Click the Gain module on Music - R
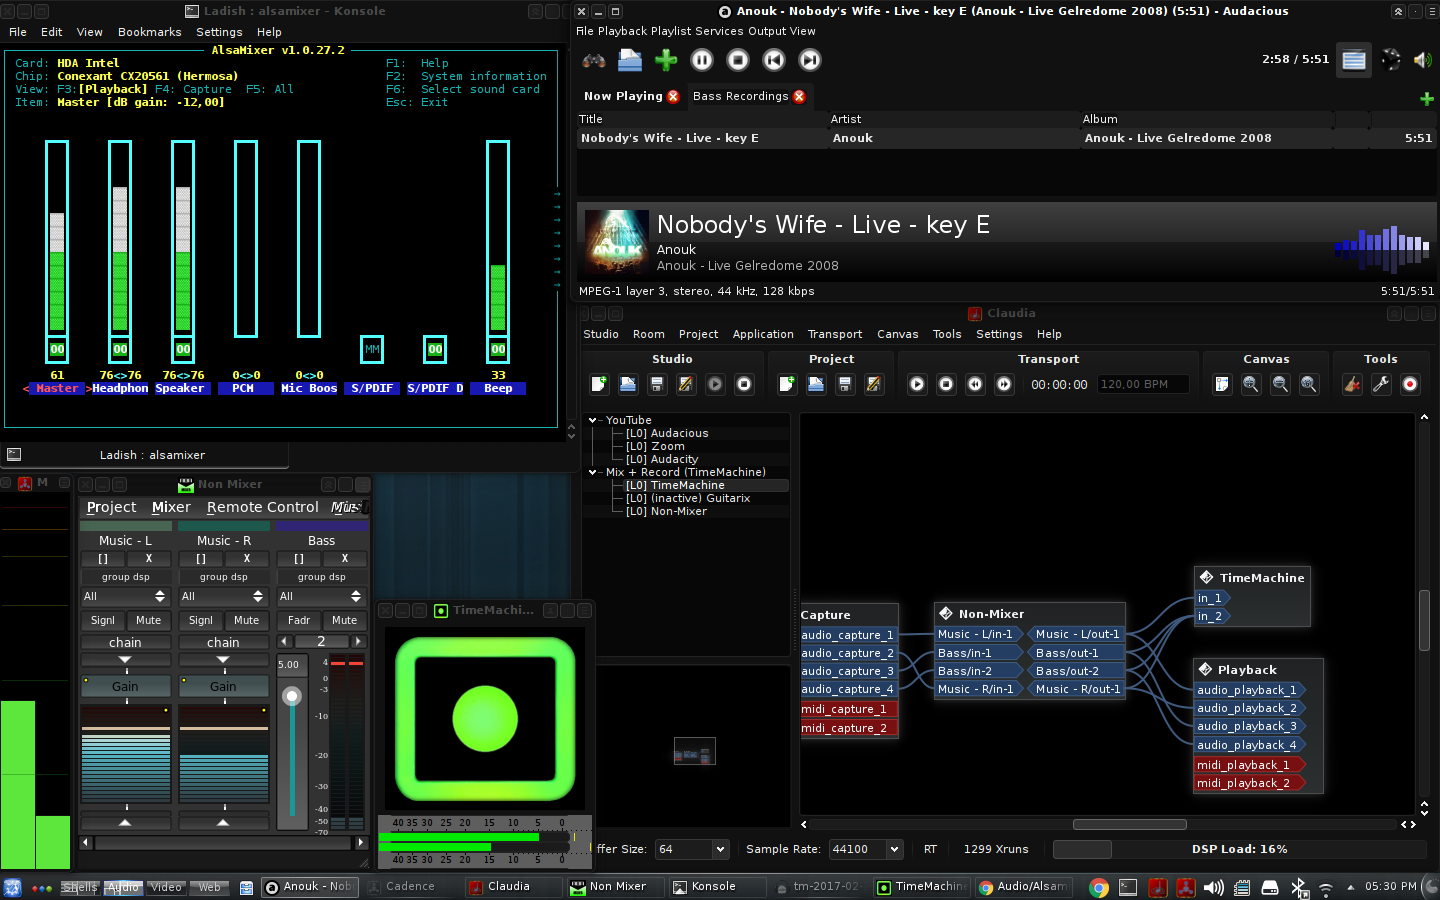 click(x=224, y=686)
